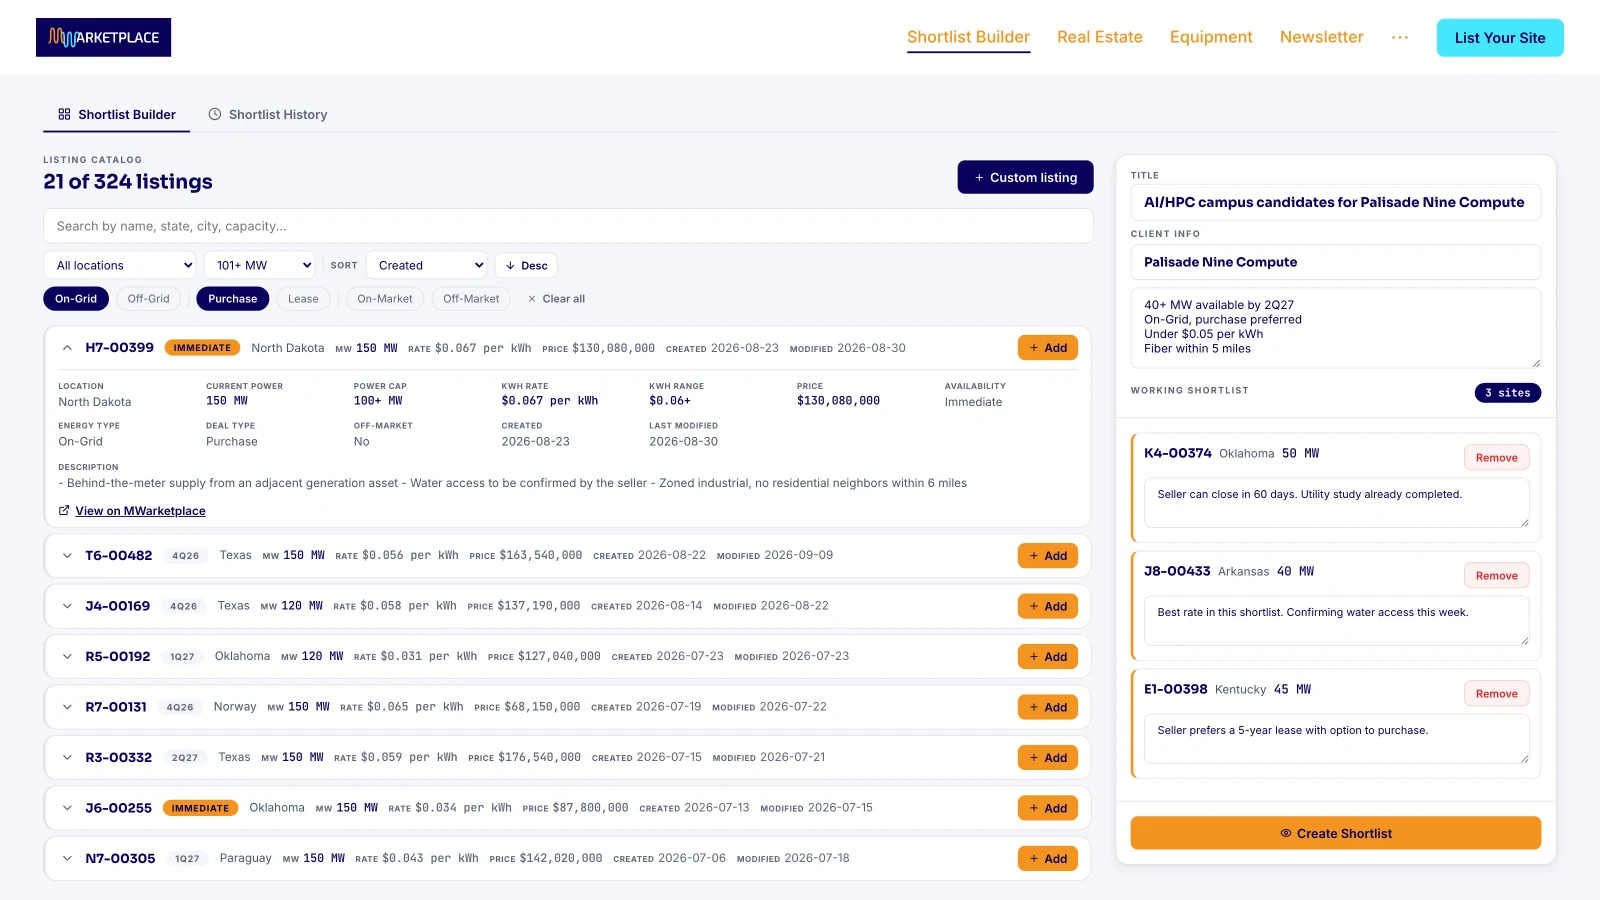Toggle the Off-Grid filter chip

click(149, 299)
